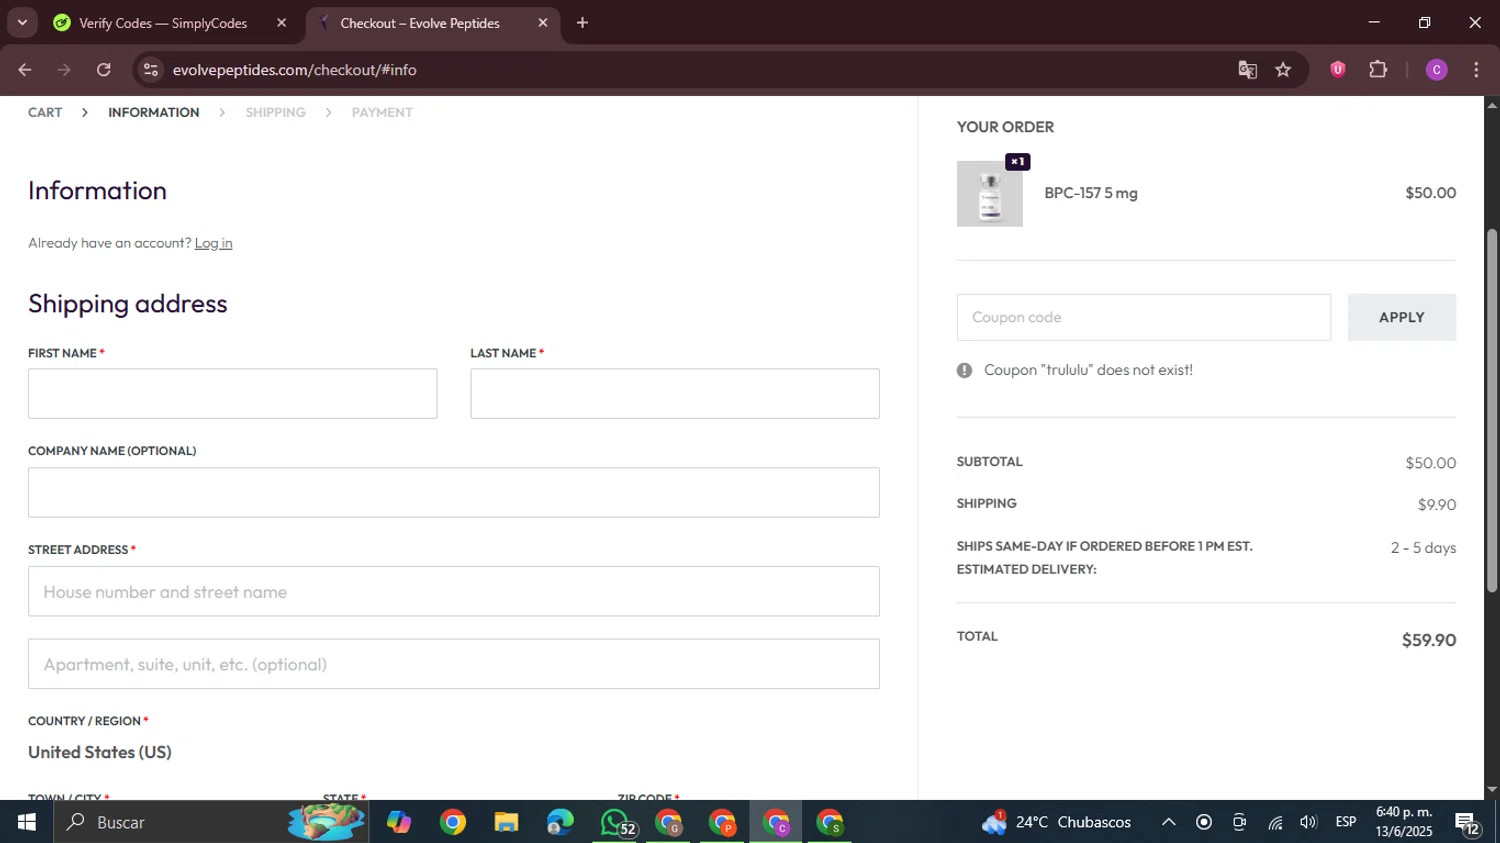Image resolution: width=1500 pixels, height=843 pixels.
Task: Bookmark this page with star icon
Action: pos(1283,70)
